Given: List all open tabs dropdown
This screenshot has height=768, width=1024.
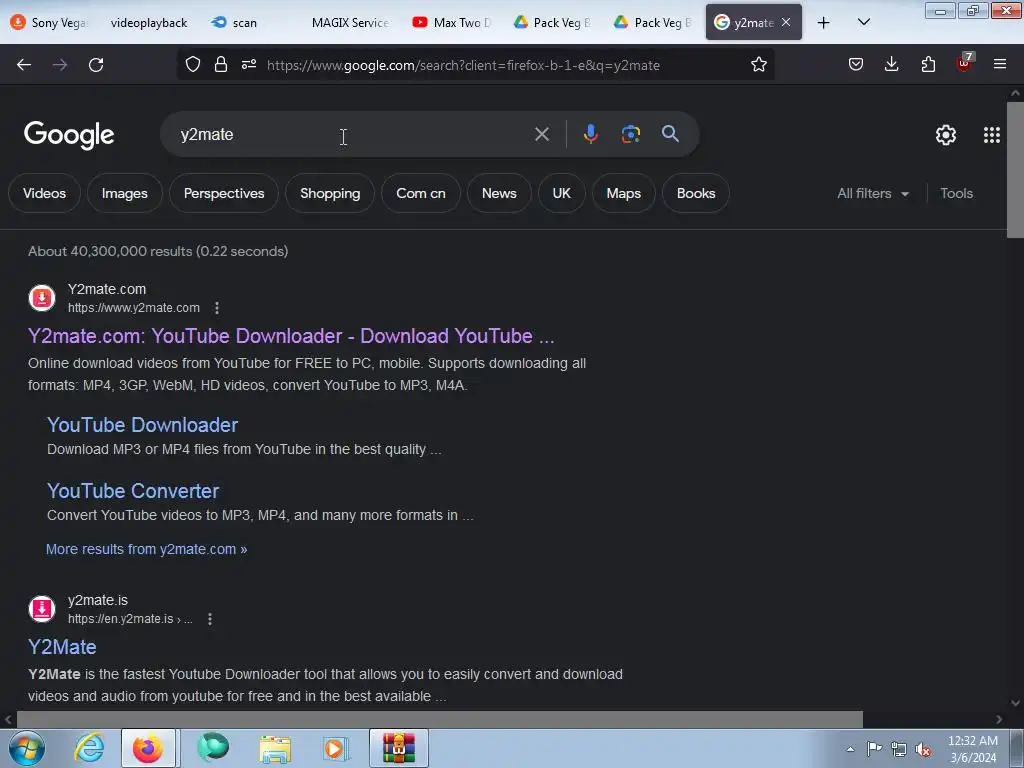Looking at the screenshot, I should coord(863,22).
